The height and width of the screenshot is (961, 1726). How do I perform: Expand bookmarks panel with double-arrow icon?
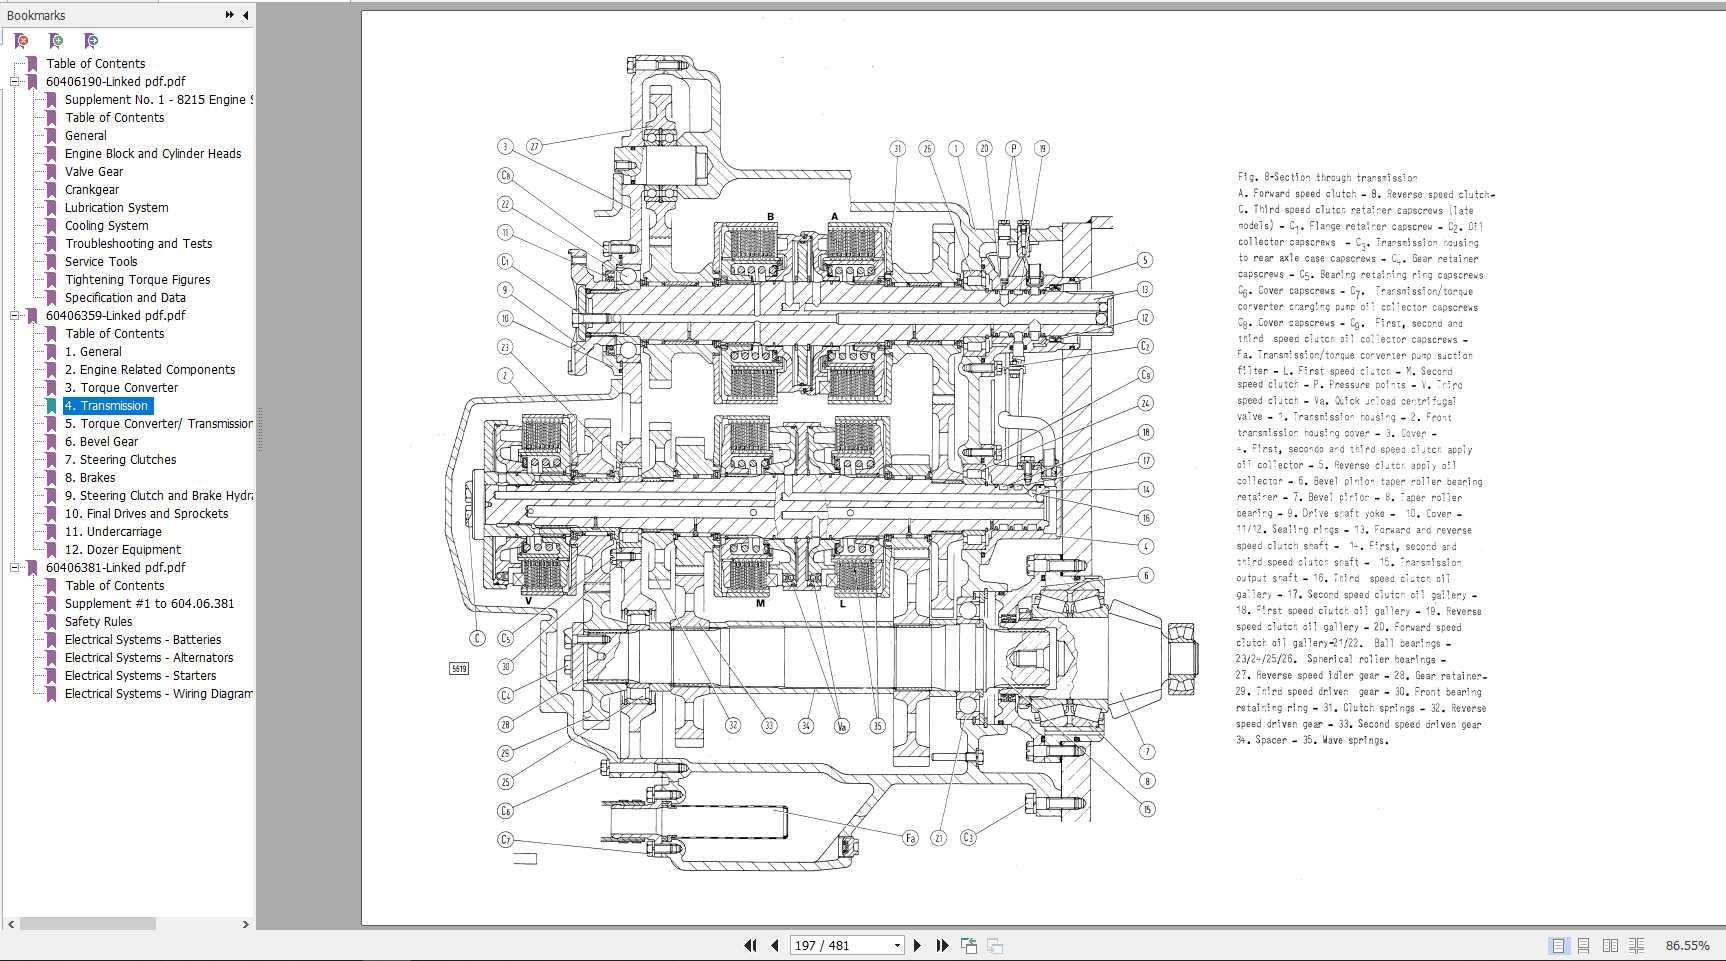coord(230,15)
